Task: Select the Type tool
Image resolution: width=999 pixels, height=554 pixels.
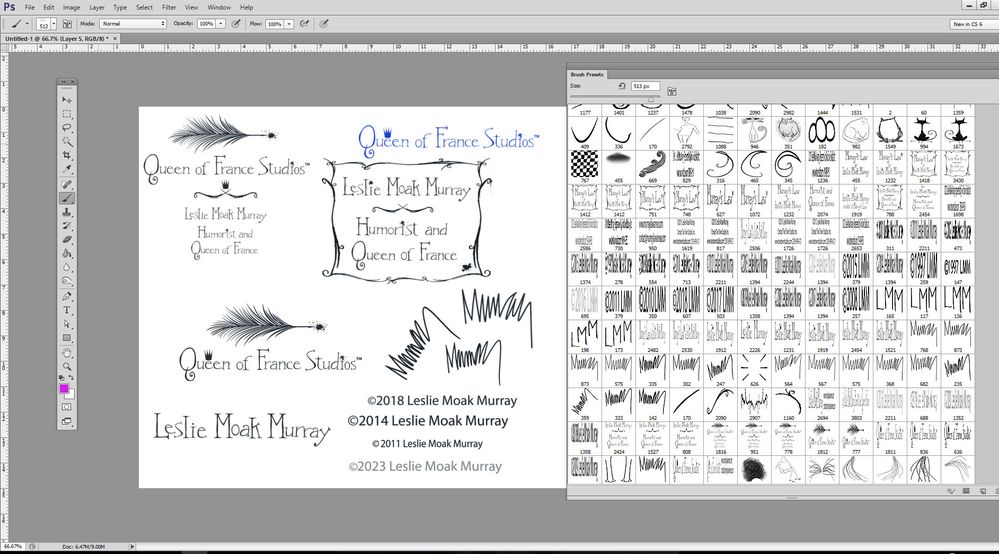Action: click(66, 311)
